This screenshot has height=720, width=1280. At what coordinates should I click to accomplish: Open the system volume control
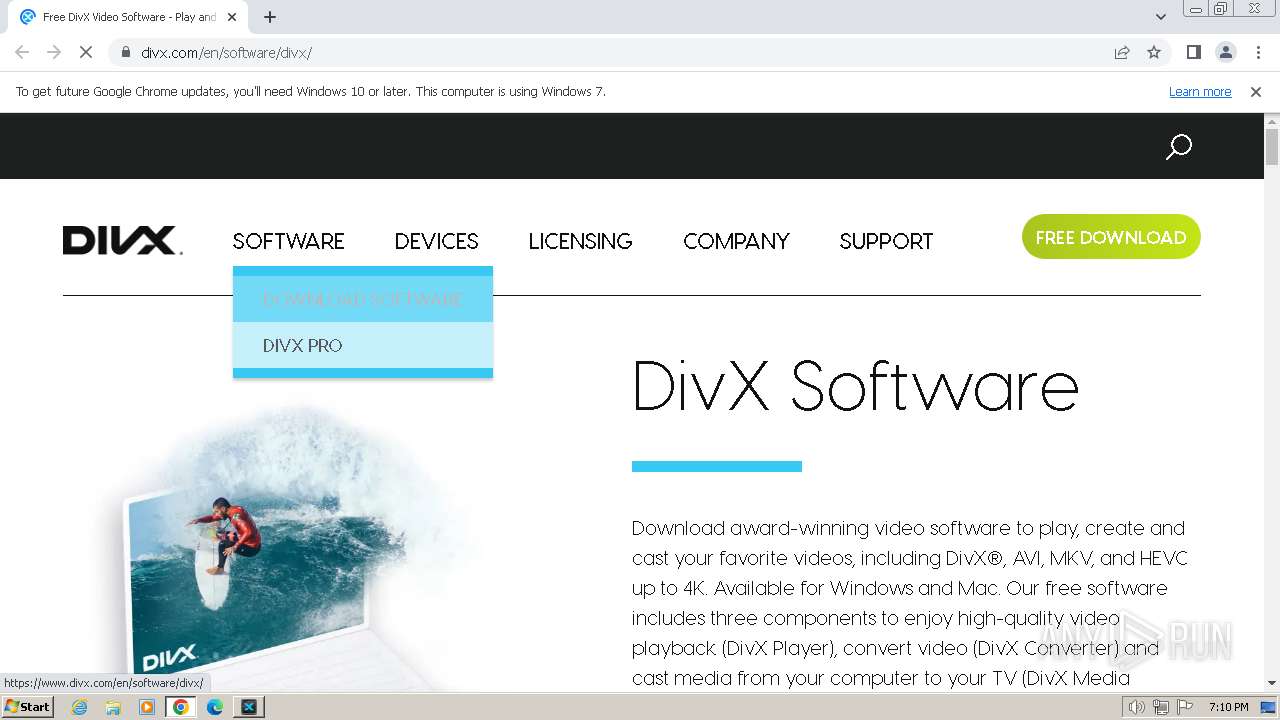[x=1137, y=707]
